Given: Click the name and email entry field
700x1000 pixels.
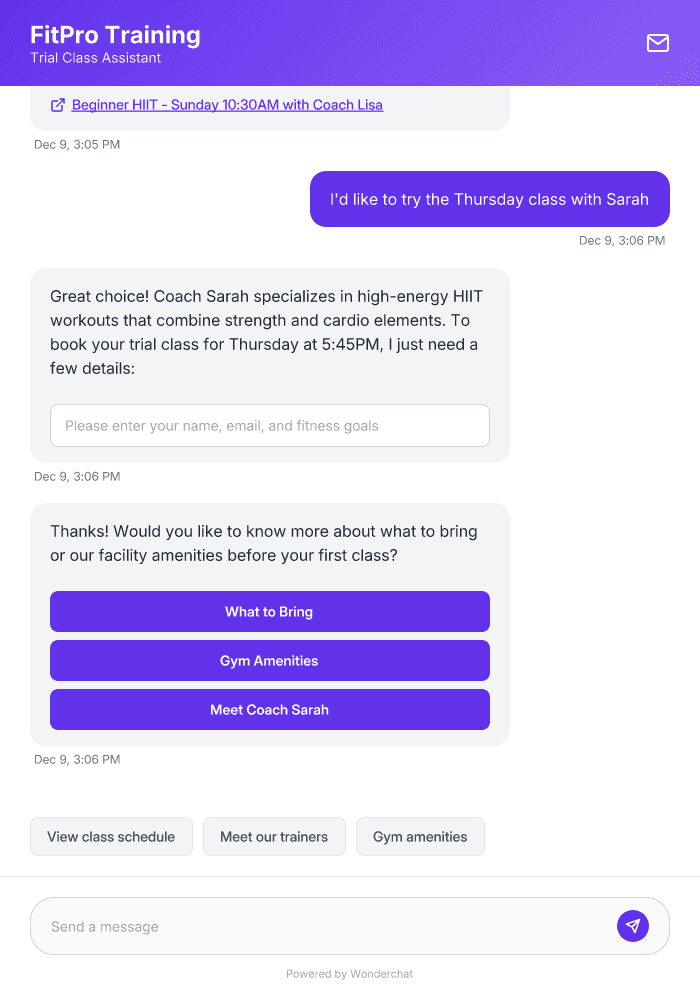Looking at the screenshot, I should [269, 425].
